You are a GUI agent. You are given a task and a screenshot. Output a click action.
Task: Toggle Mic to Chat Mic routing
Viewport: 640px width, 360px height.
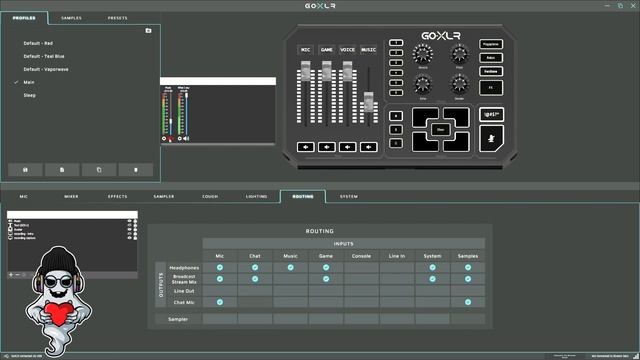pos(220,302)
